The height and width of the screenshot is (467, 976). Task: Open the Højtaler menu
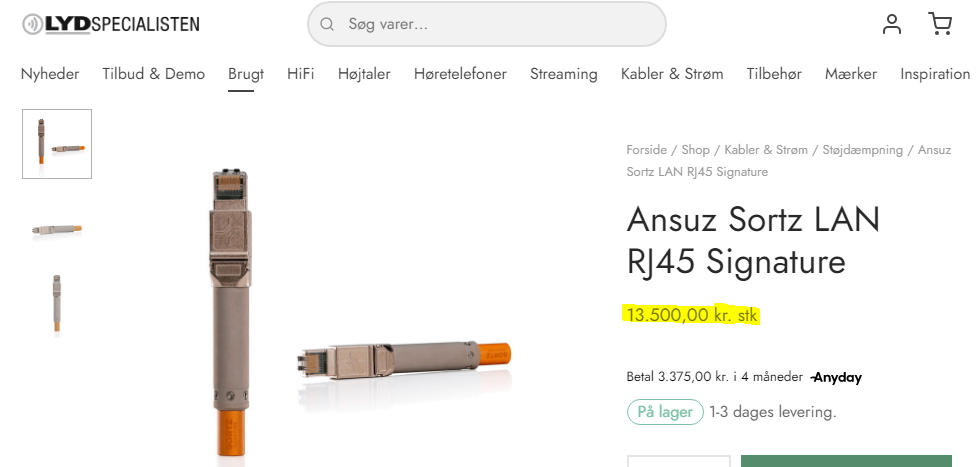364,74
